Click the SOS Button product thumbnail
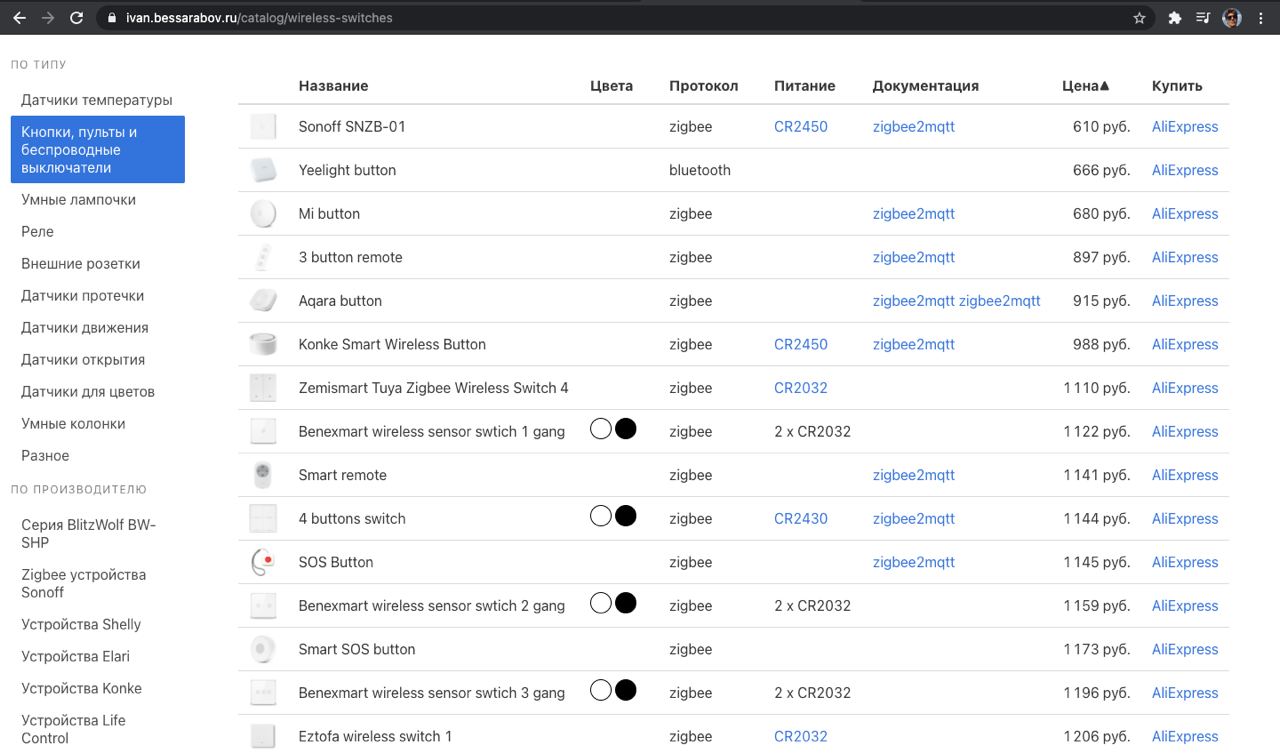The height and width of the screenshot is (754, 1280). pos(263,562)
